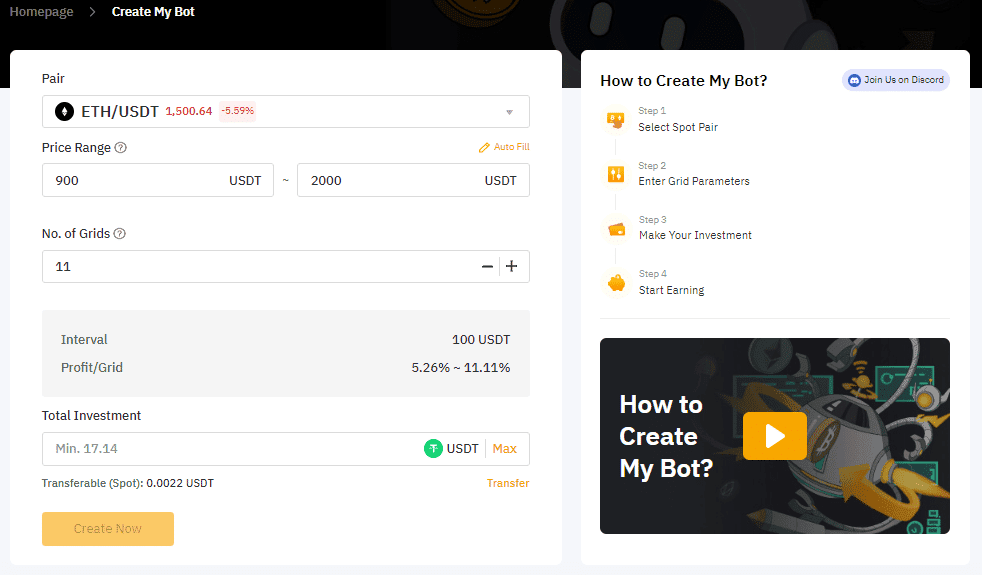Viewport: 982px width, 575px height.
Task: Click the No. of Grids help icon
Action: (120, 234)
